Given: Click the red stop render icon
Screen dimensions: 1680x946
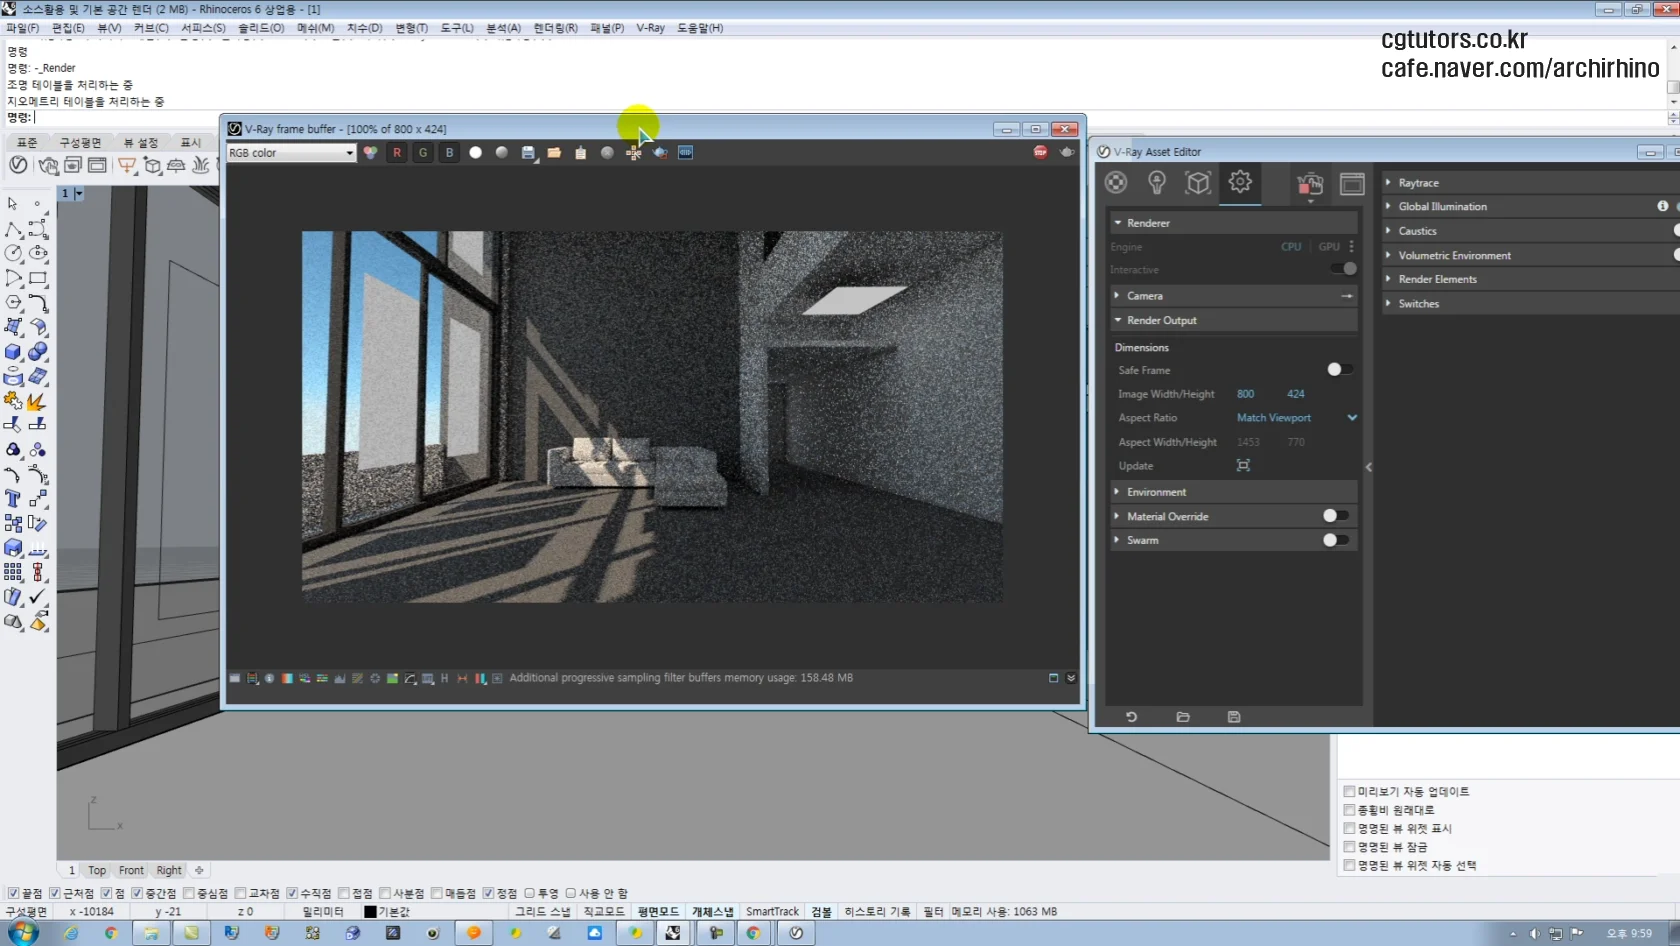Looking at the screenshot, I should pyautogui.click(x=1040, y=152).
